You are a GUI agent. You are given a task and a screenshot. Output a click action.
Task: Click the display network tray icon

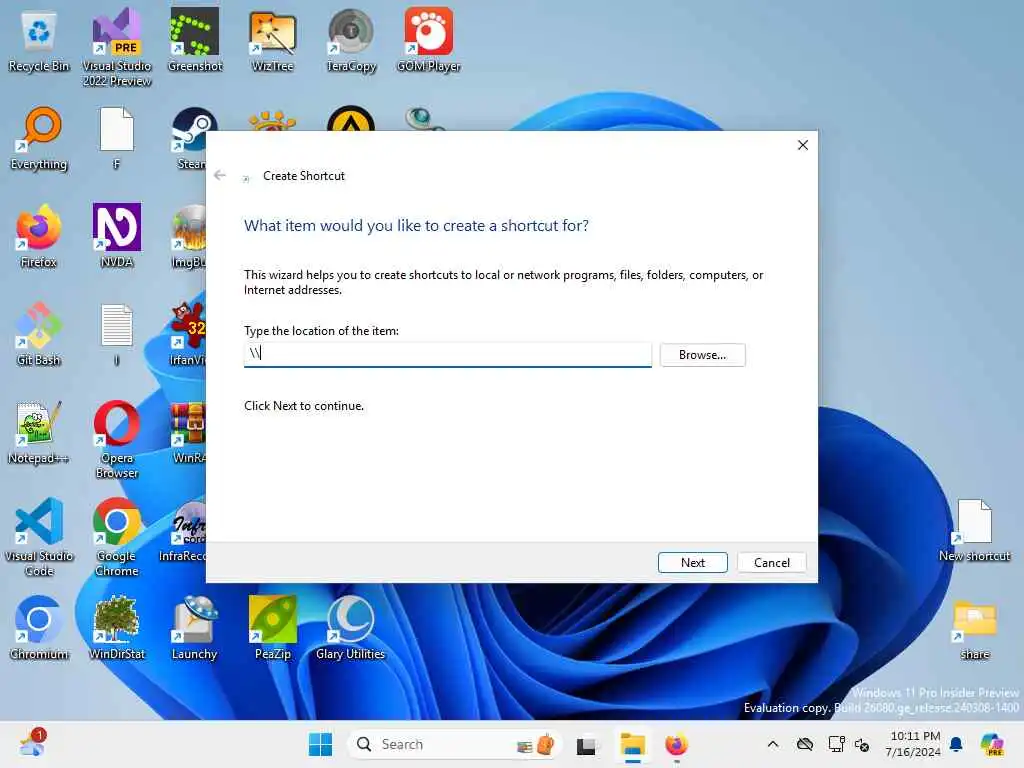tap(836, 744)
